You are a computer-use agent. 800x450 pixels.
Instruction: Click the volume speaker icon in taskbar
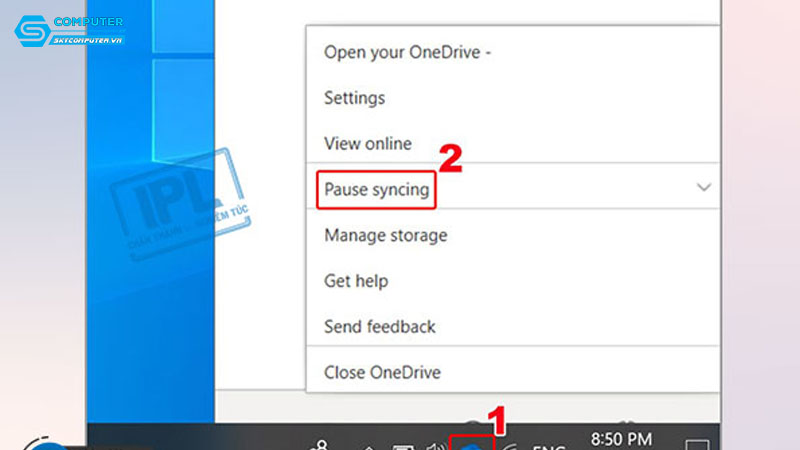click(436, 442)
